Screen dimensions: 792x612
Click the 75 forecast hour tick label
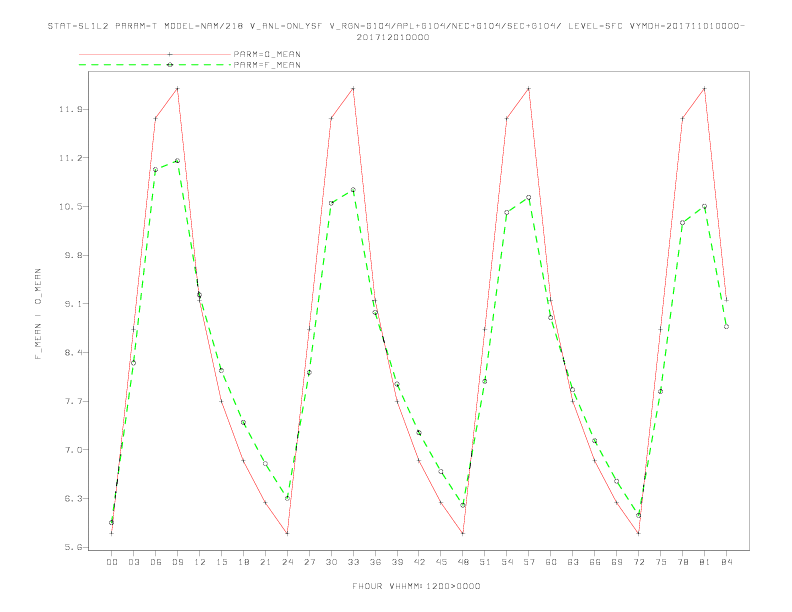coord(661,562)
